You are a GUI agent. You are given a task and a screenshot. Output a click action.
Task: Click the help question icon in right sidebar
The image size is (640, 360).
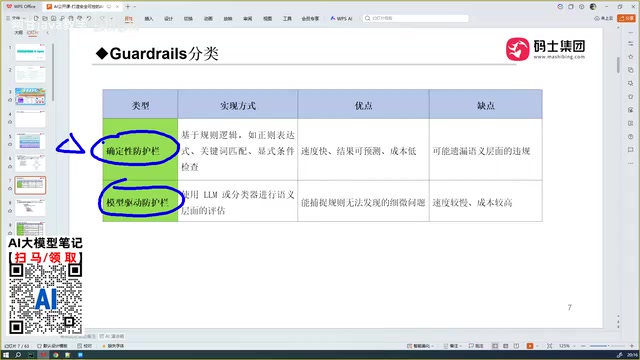point(631,136)
